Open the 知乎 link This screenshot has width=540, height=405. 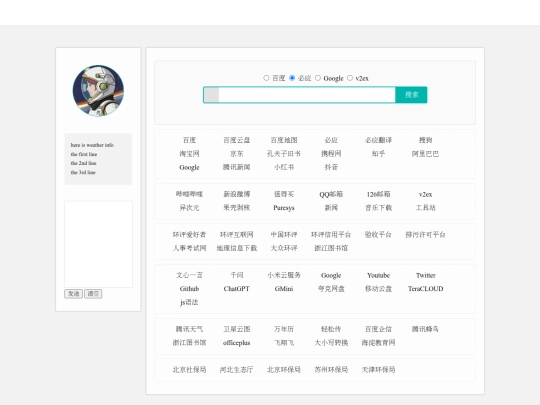click(378, 154)
